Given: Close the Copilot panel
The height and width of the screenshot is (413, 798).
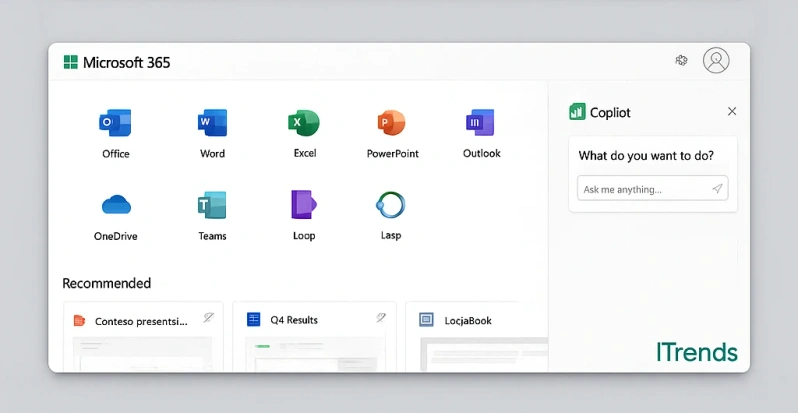Looking at the screenshot, I should click(x=732, y=112).
